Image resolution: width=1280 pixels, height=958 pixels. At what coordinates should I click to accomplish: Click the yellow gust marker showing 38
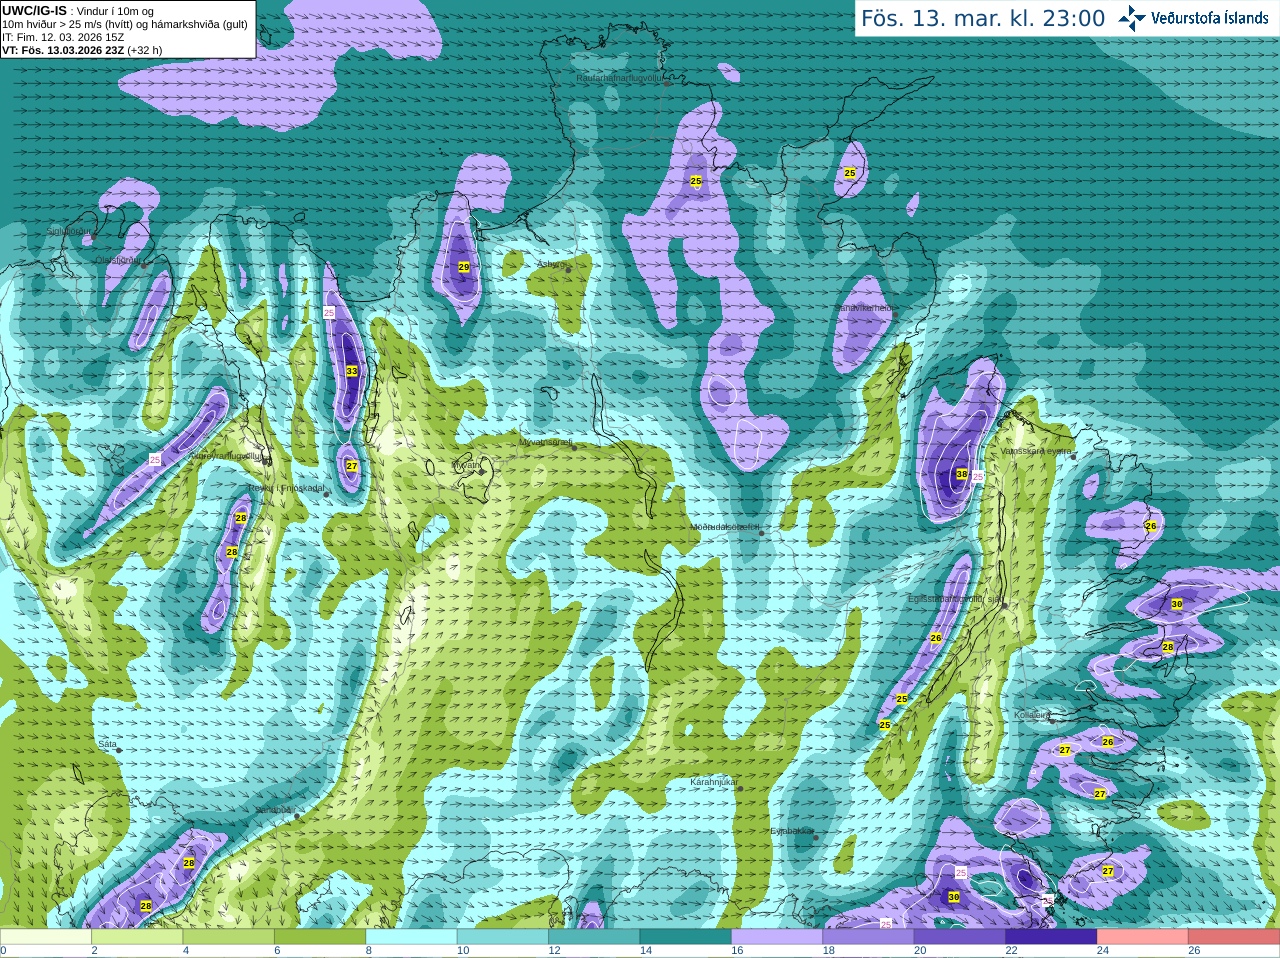962,474
